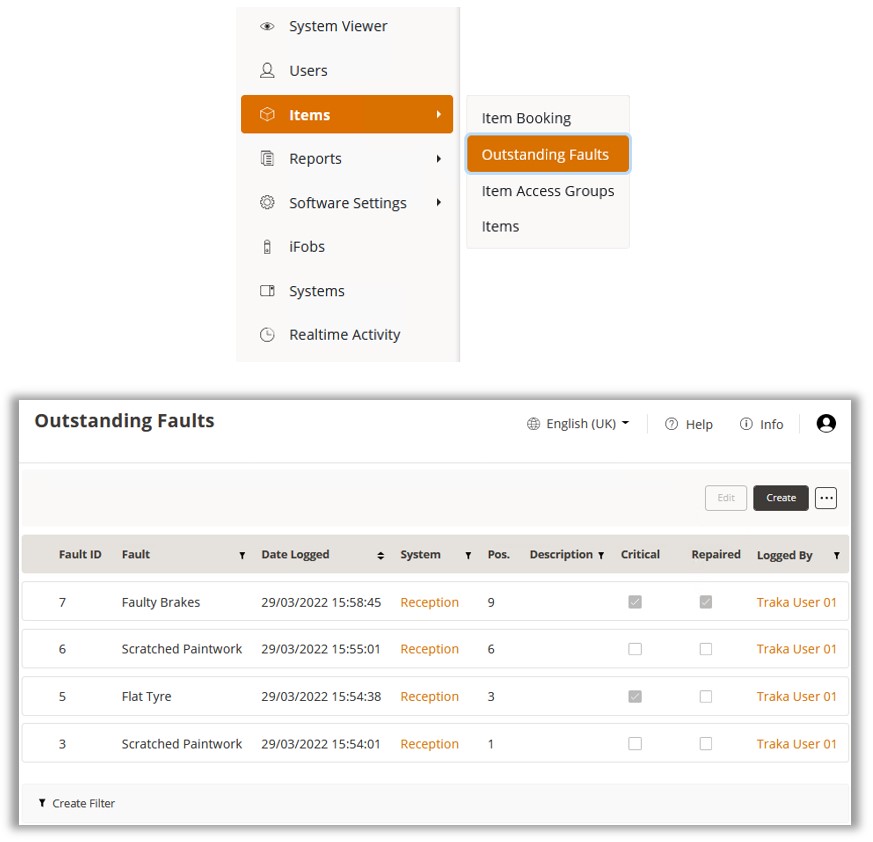873x842 pixels.
Task: Toggle Repaired checkbox for Faulty Brakes row
Action: [706, 602]
